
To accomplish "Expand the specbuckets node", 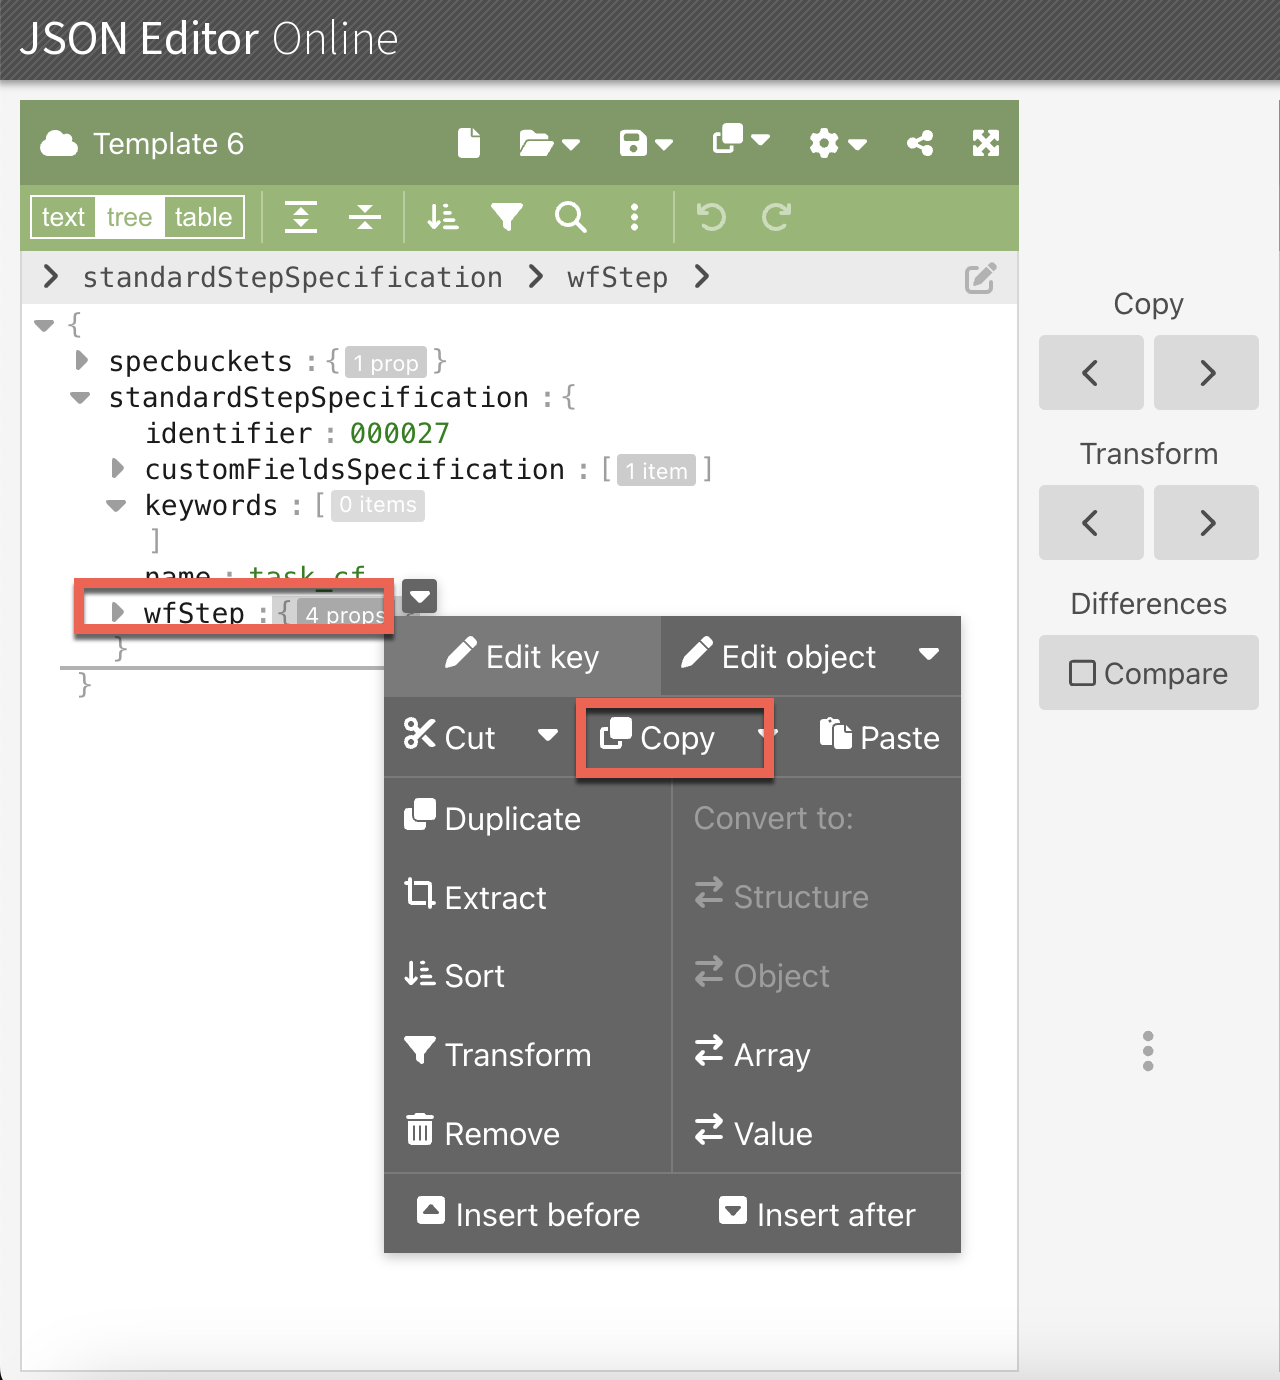I will pyautogui.click(x=82, y=360).
